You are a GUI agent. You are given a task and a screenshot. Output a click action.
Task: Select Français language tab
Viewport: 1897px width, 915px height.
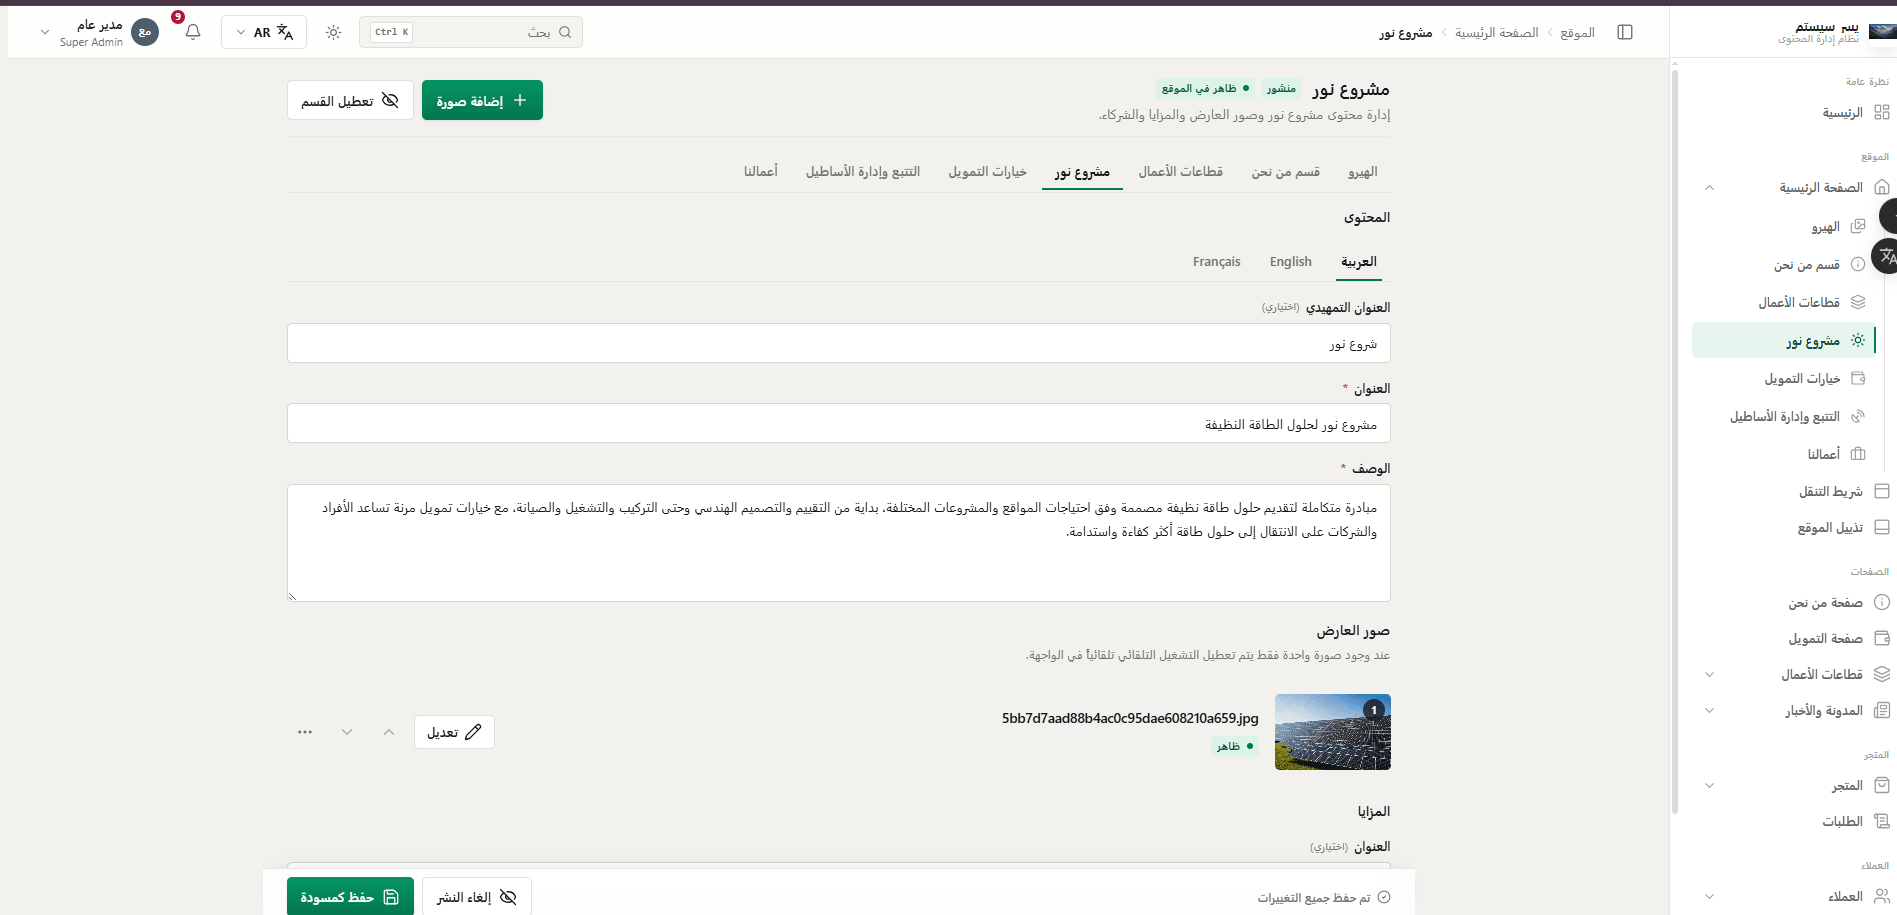1216,262
